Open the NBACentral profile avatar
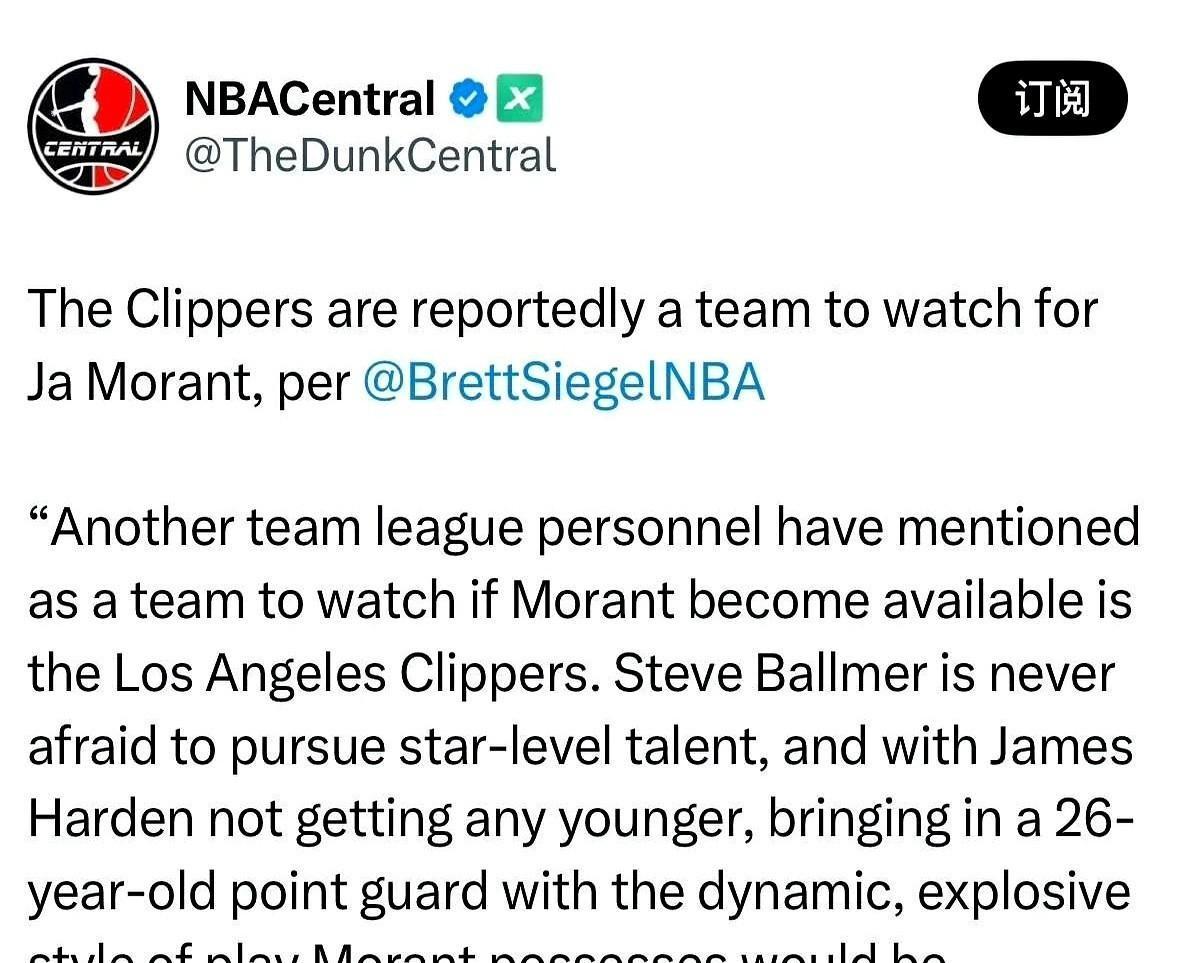The width and height of the screenshot is (1179, 963). coord(93,126)
